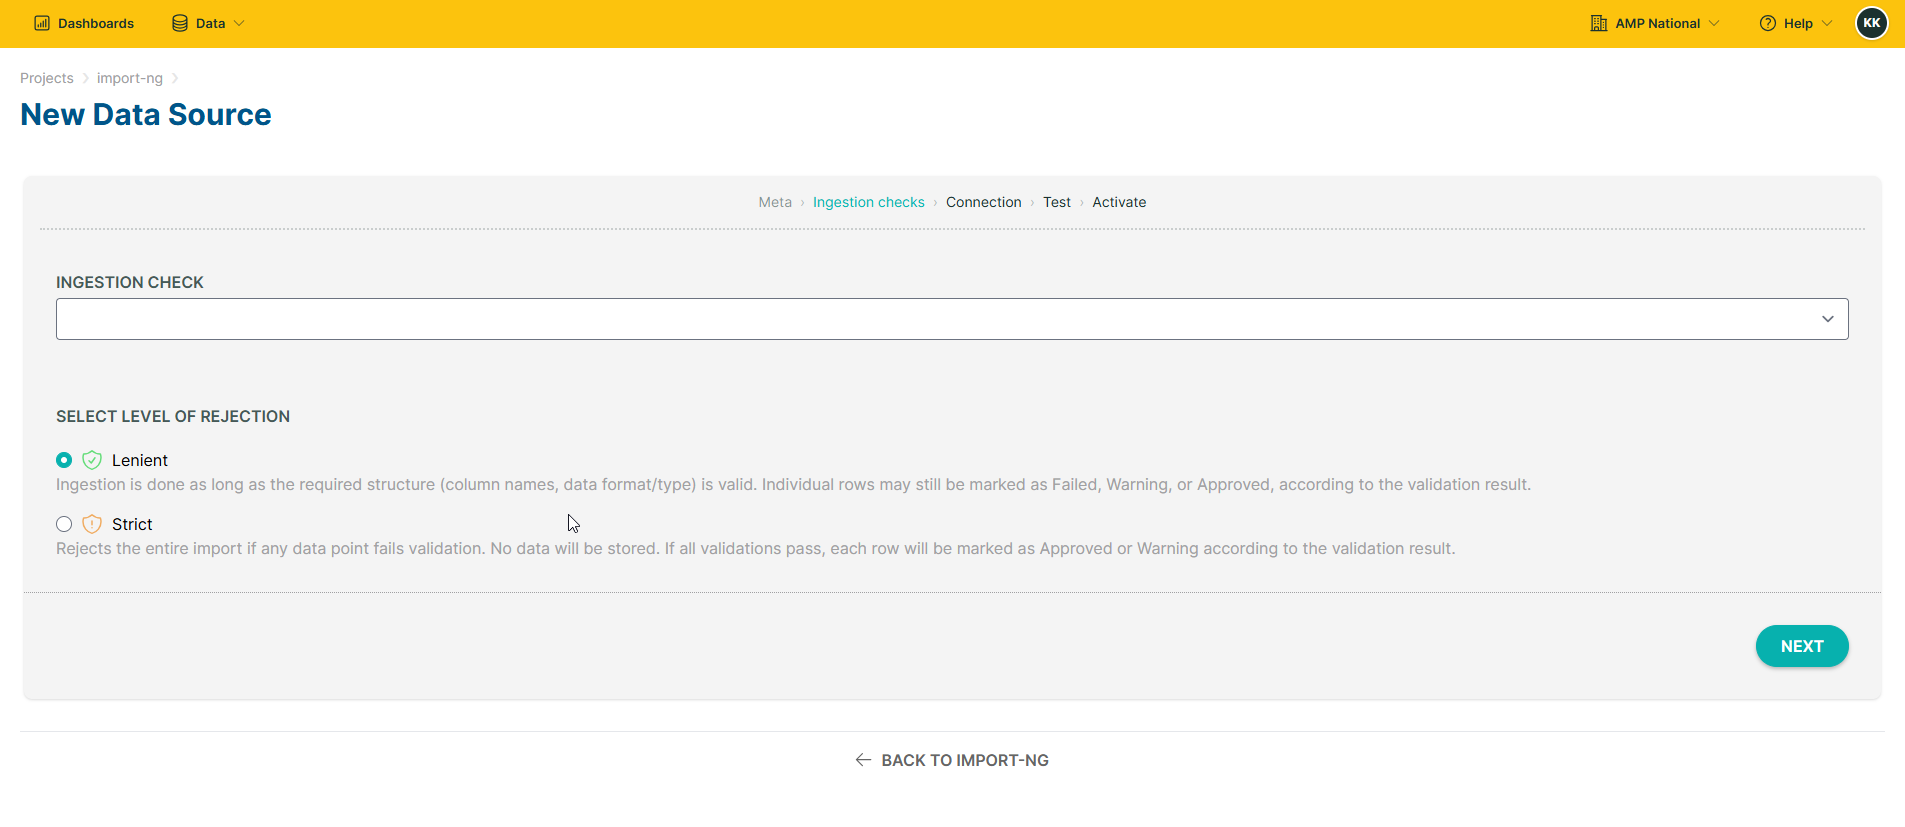Screen dimensions: 1905x827
Task: Expand the Data menu chevron
Action: 239,23
